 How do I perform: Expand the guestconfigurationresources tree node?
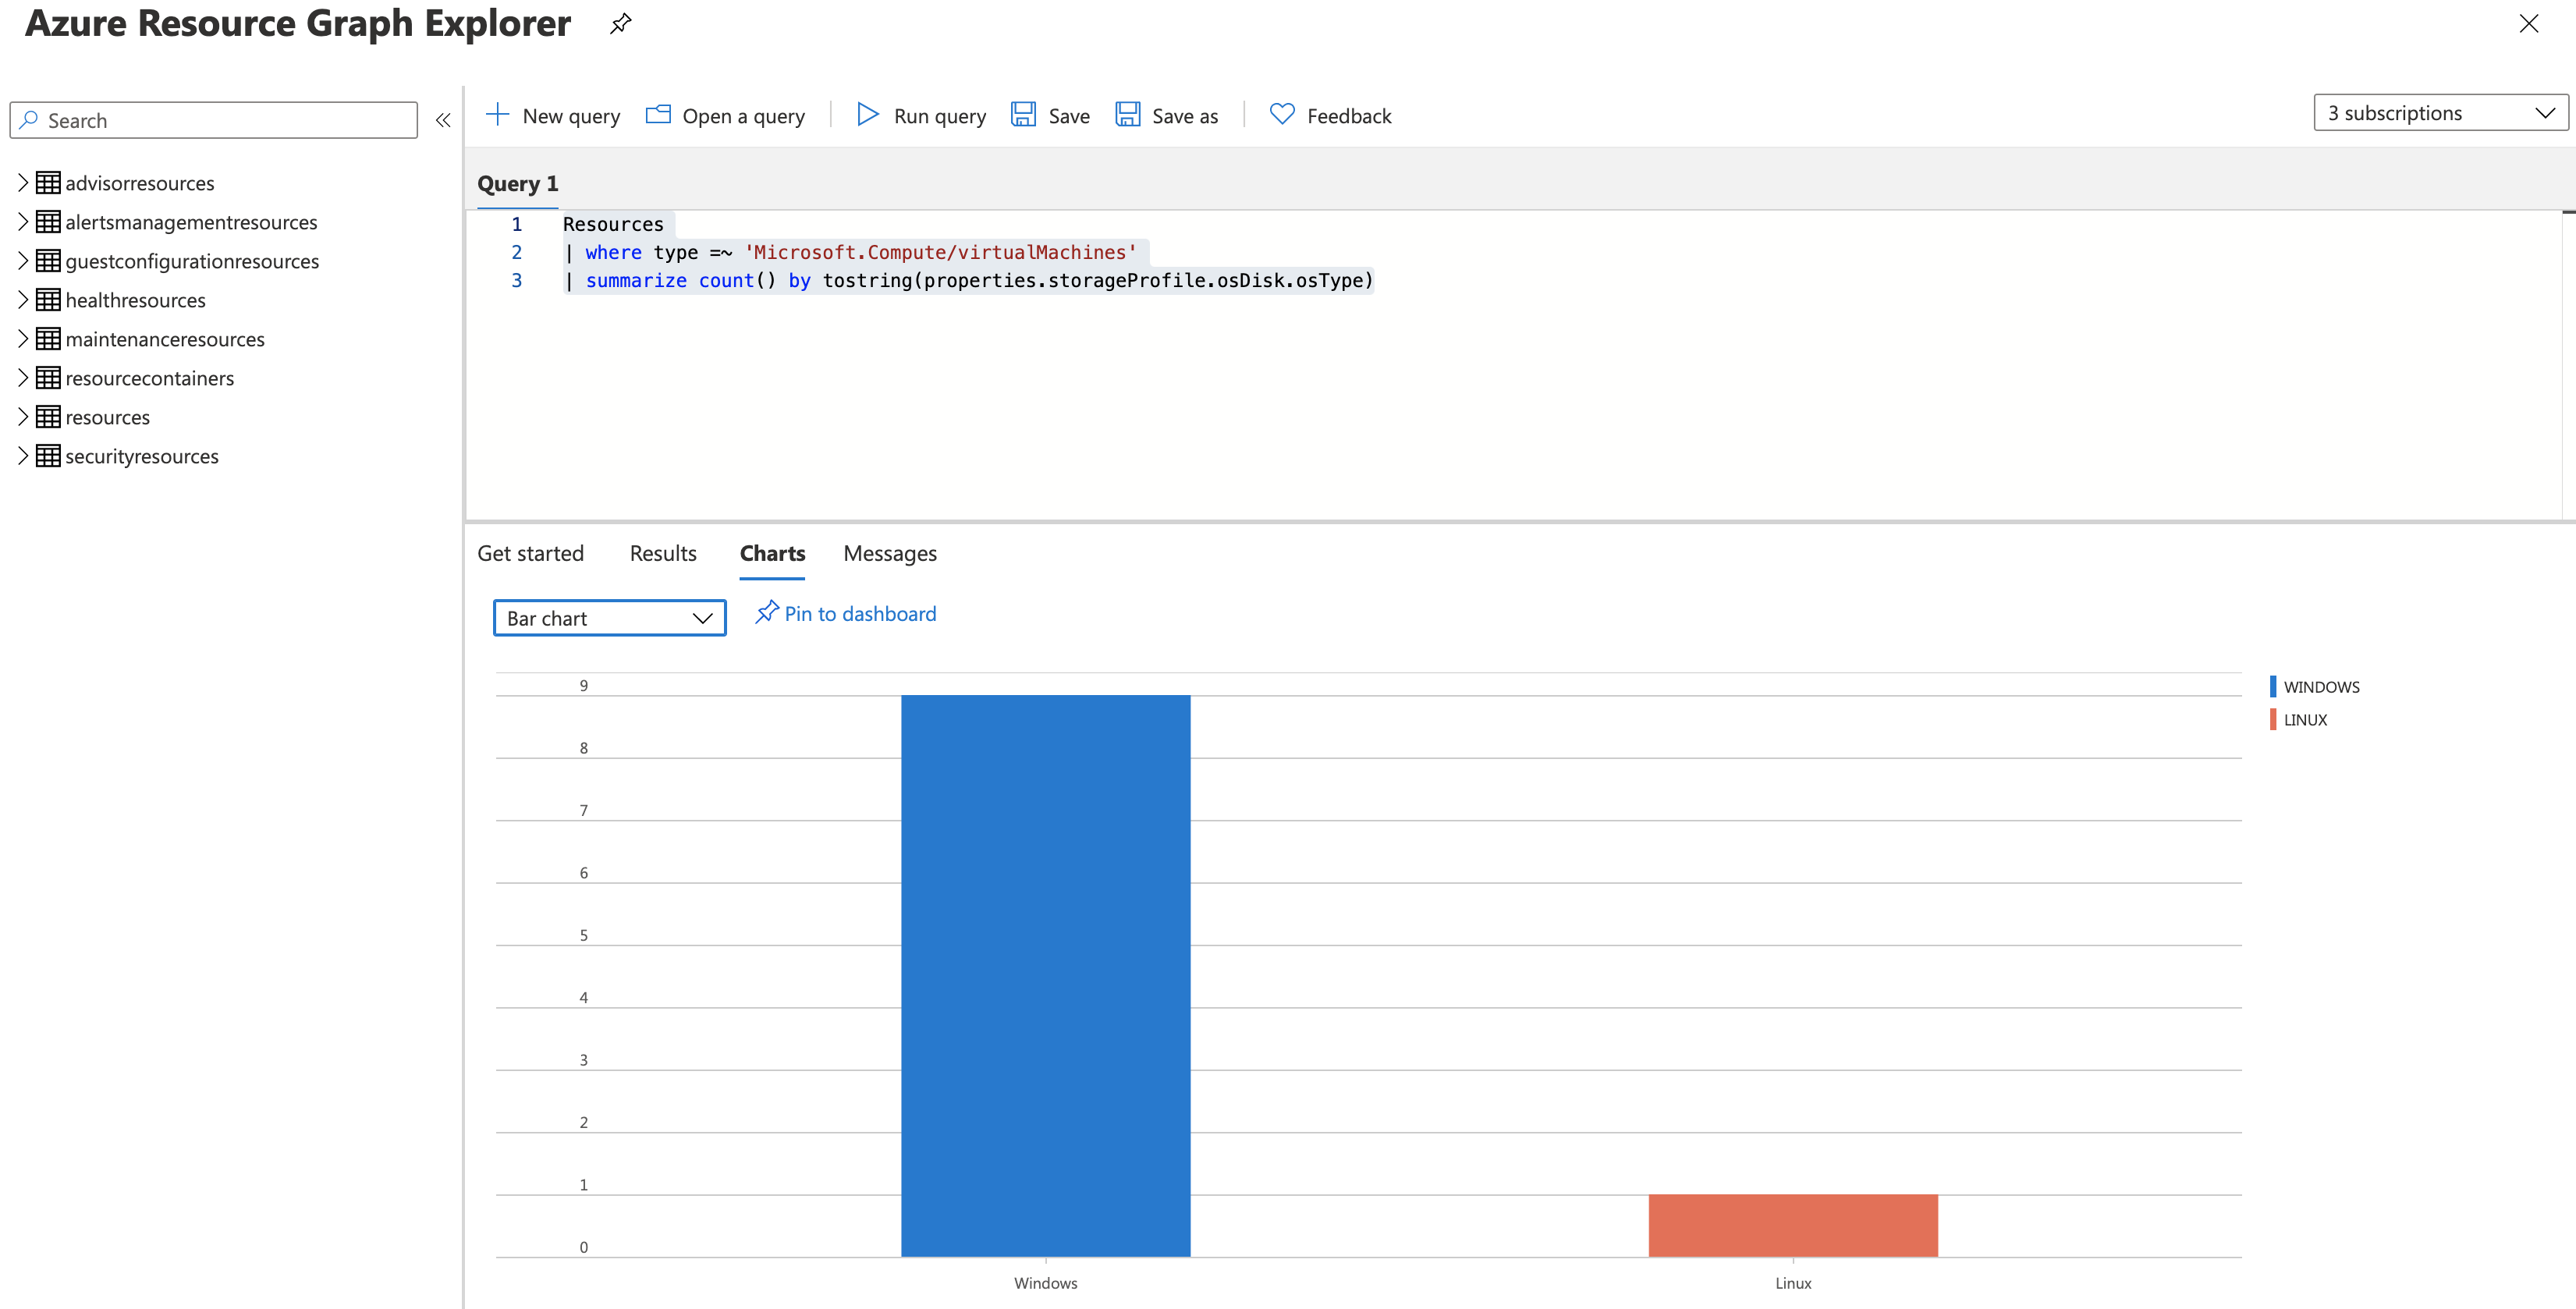[22, 260]
